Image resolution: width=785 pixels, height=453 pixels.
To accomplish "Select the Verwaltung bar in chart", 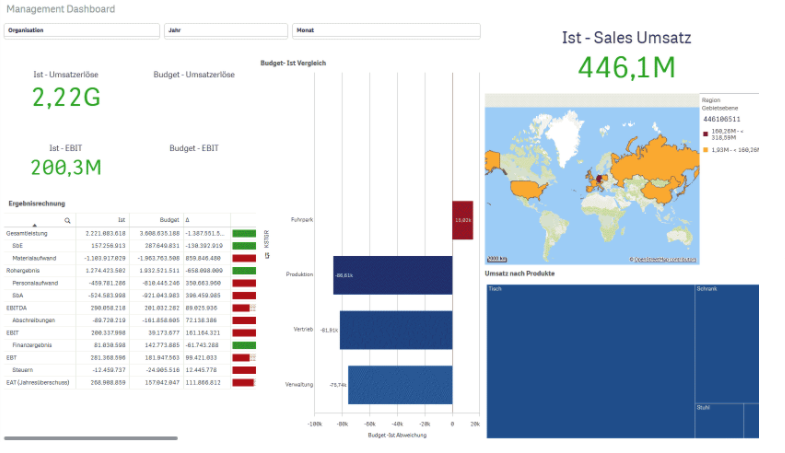I will coord(399,384).
